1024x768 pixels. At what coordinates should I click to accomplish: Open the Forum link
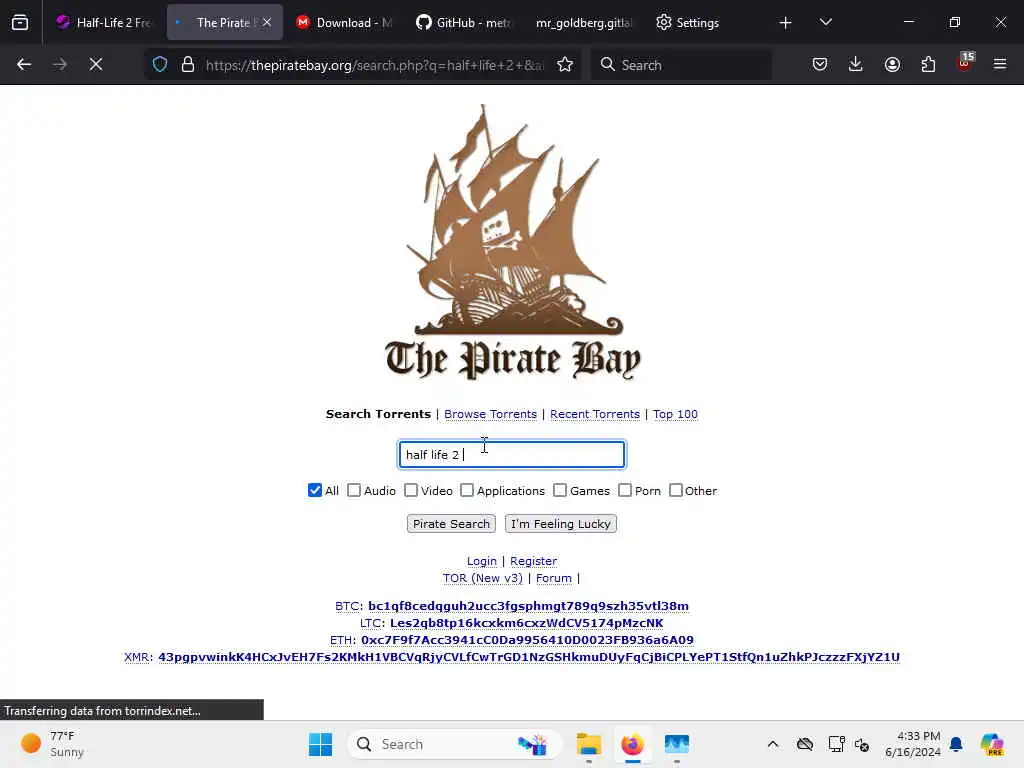click(x=554, y=578)
